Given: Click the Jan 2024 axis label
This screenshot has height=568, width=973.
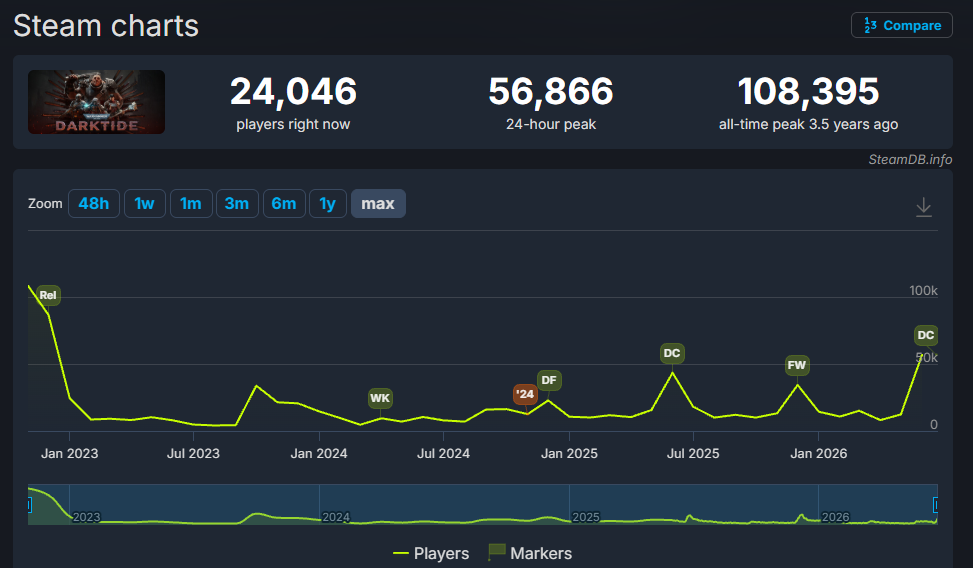Looking at the screenshot, I should pyautogui.click(x=319, y=454).
